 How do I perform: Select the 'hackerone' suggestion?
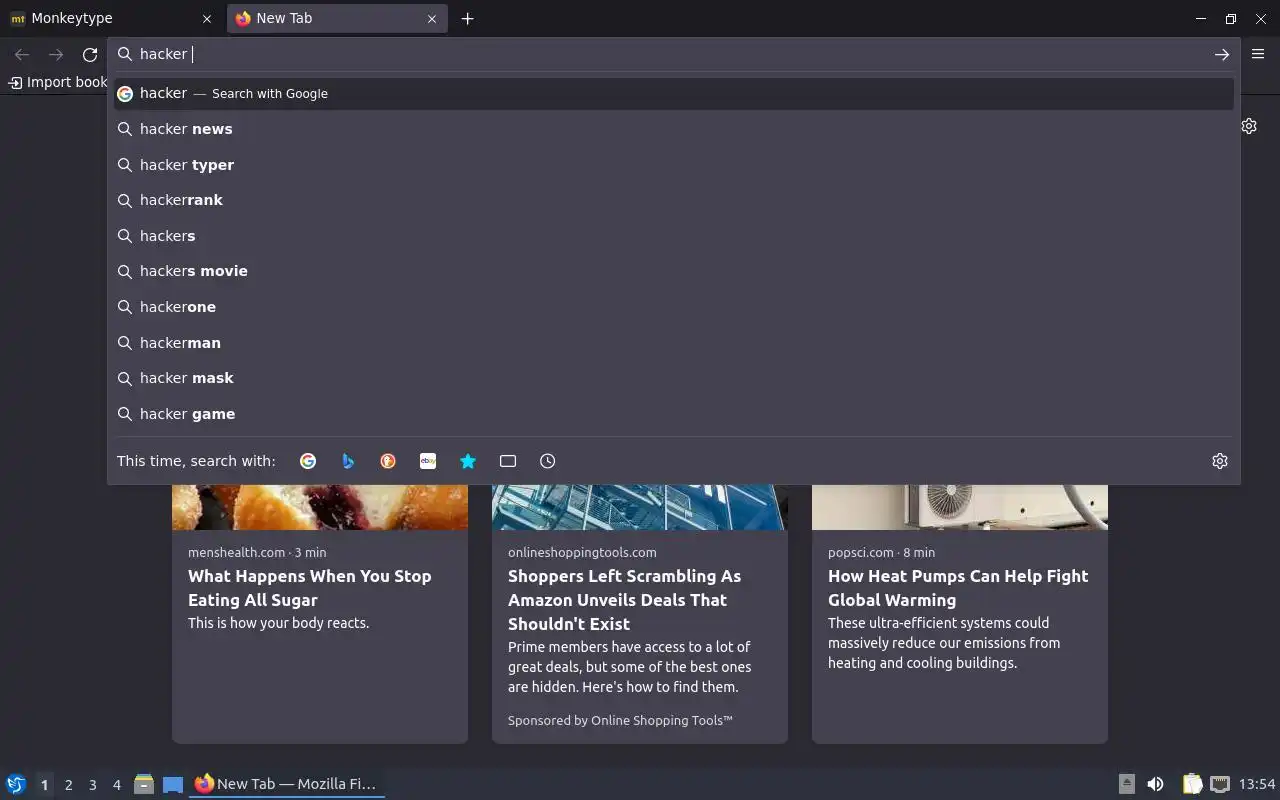[673, 307]
